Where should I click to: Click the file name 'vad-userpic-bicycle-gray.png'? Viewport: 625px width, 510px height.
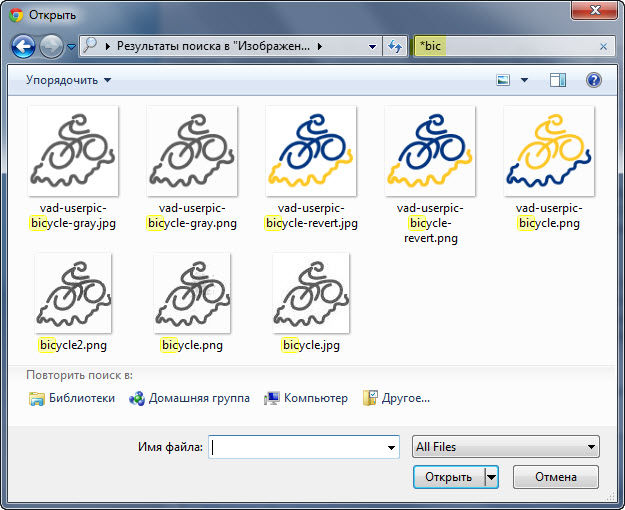[192, 216]
